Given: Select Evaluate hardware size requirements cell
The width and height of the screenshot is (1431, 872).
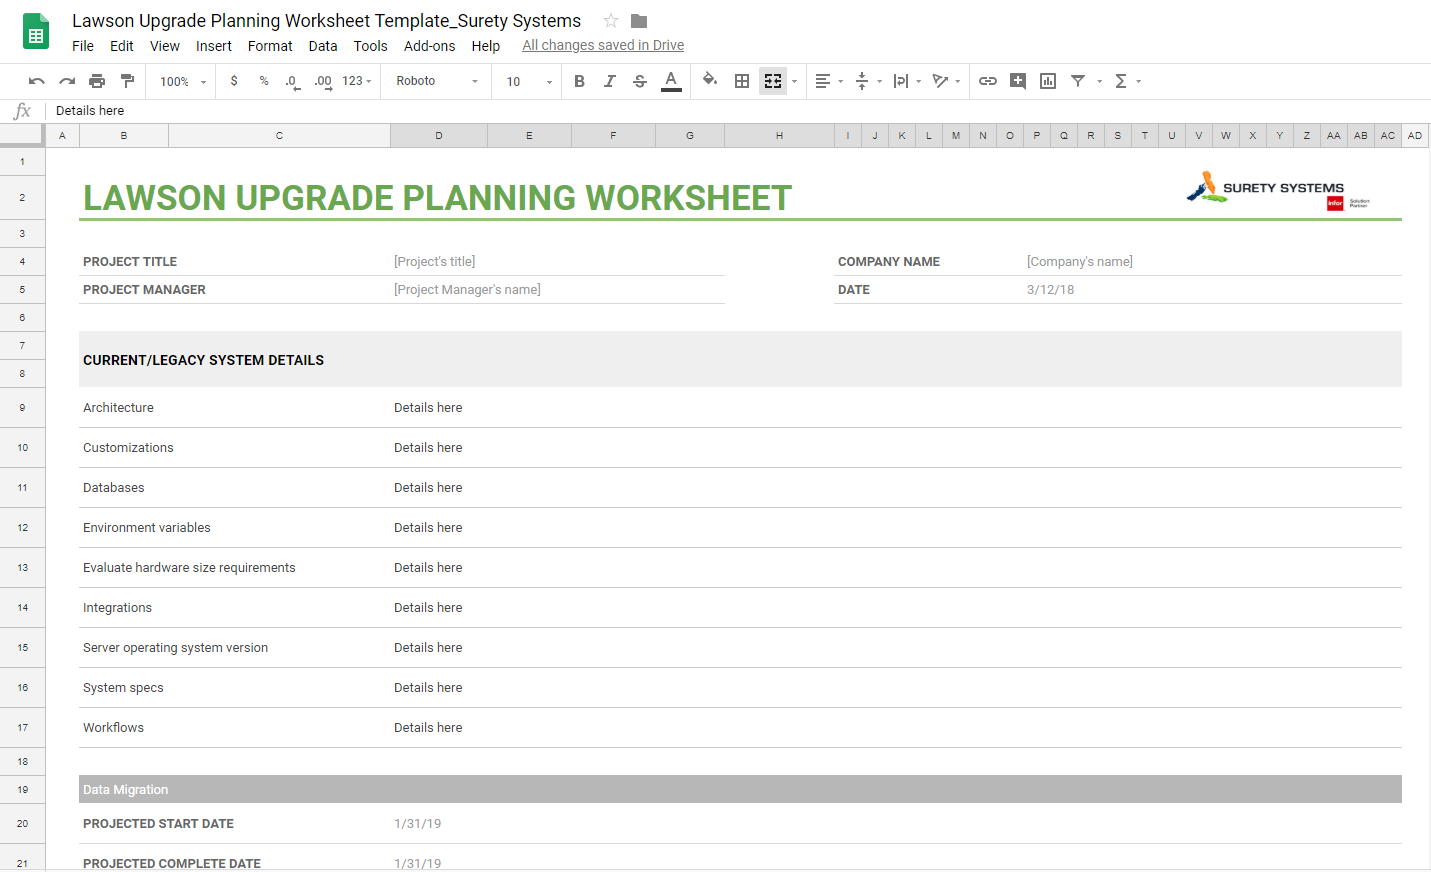Looking at the screenshot, I should pyautogui.click(x=234, y=568).
